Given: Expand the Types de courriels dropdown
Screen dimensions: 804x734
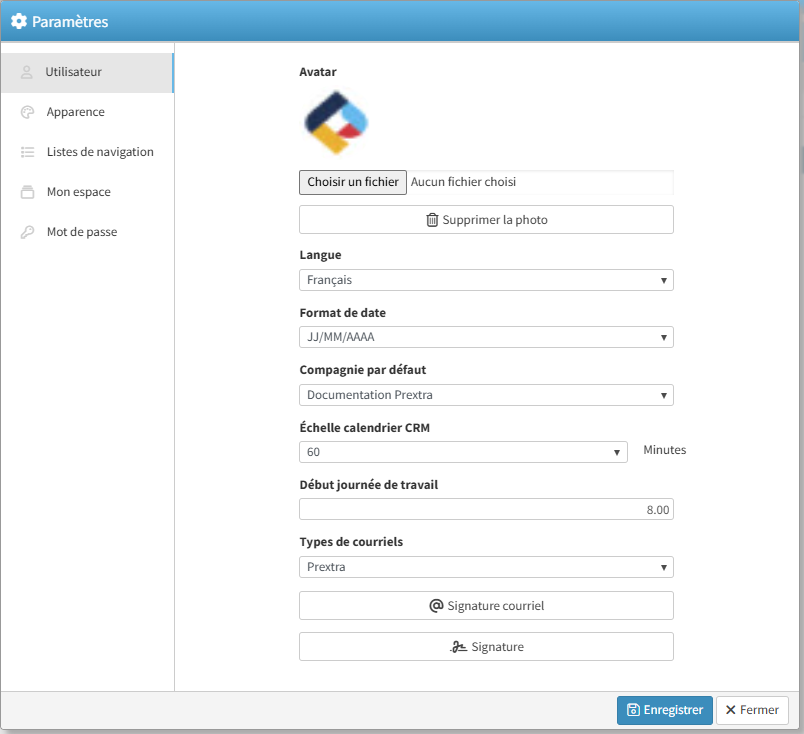Looking at the screenshot, I should [486, 567].
